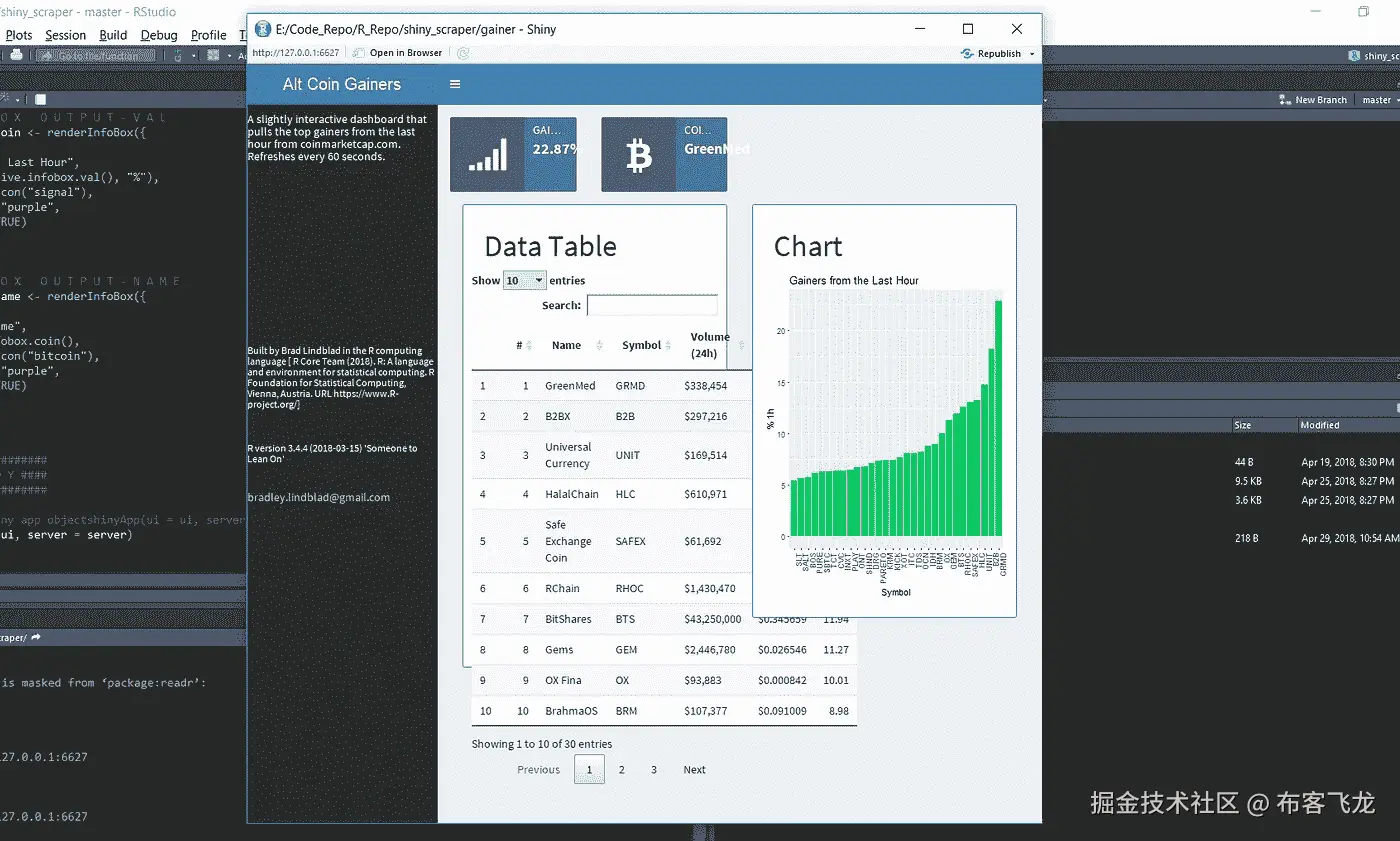Toggle the Alt Coin Gainers sidebar hamburger menu
The height and width of the screenshot is (841, 1400).
(x=455, y=84)
